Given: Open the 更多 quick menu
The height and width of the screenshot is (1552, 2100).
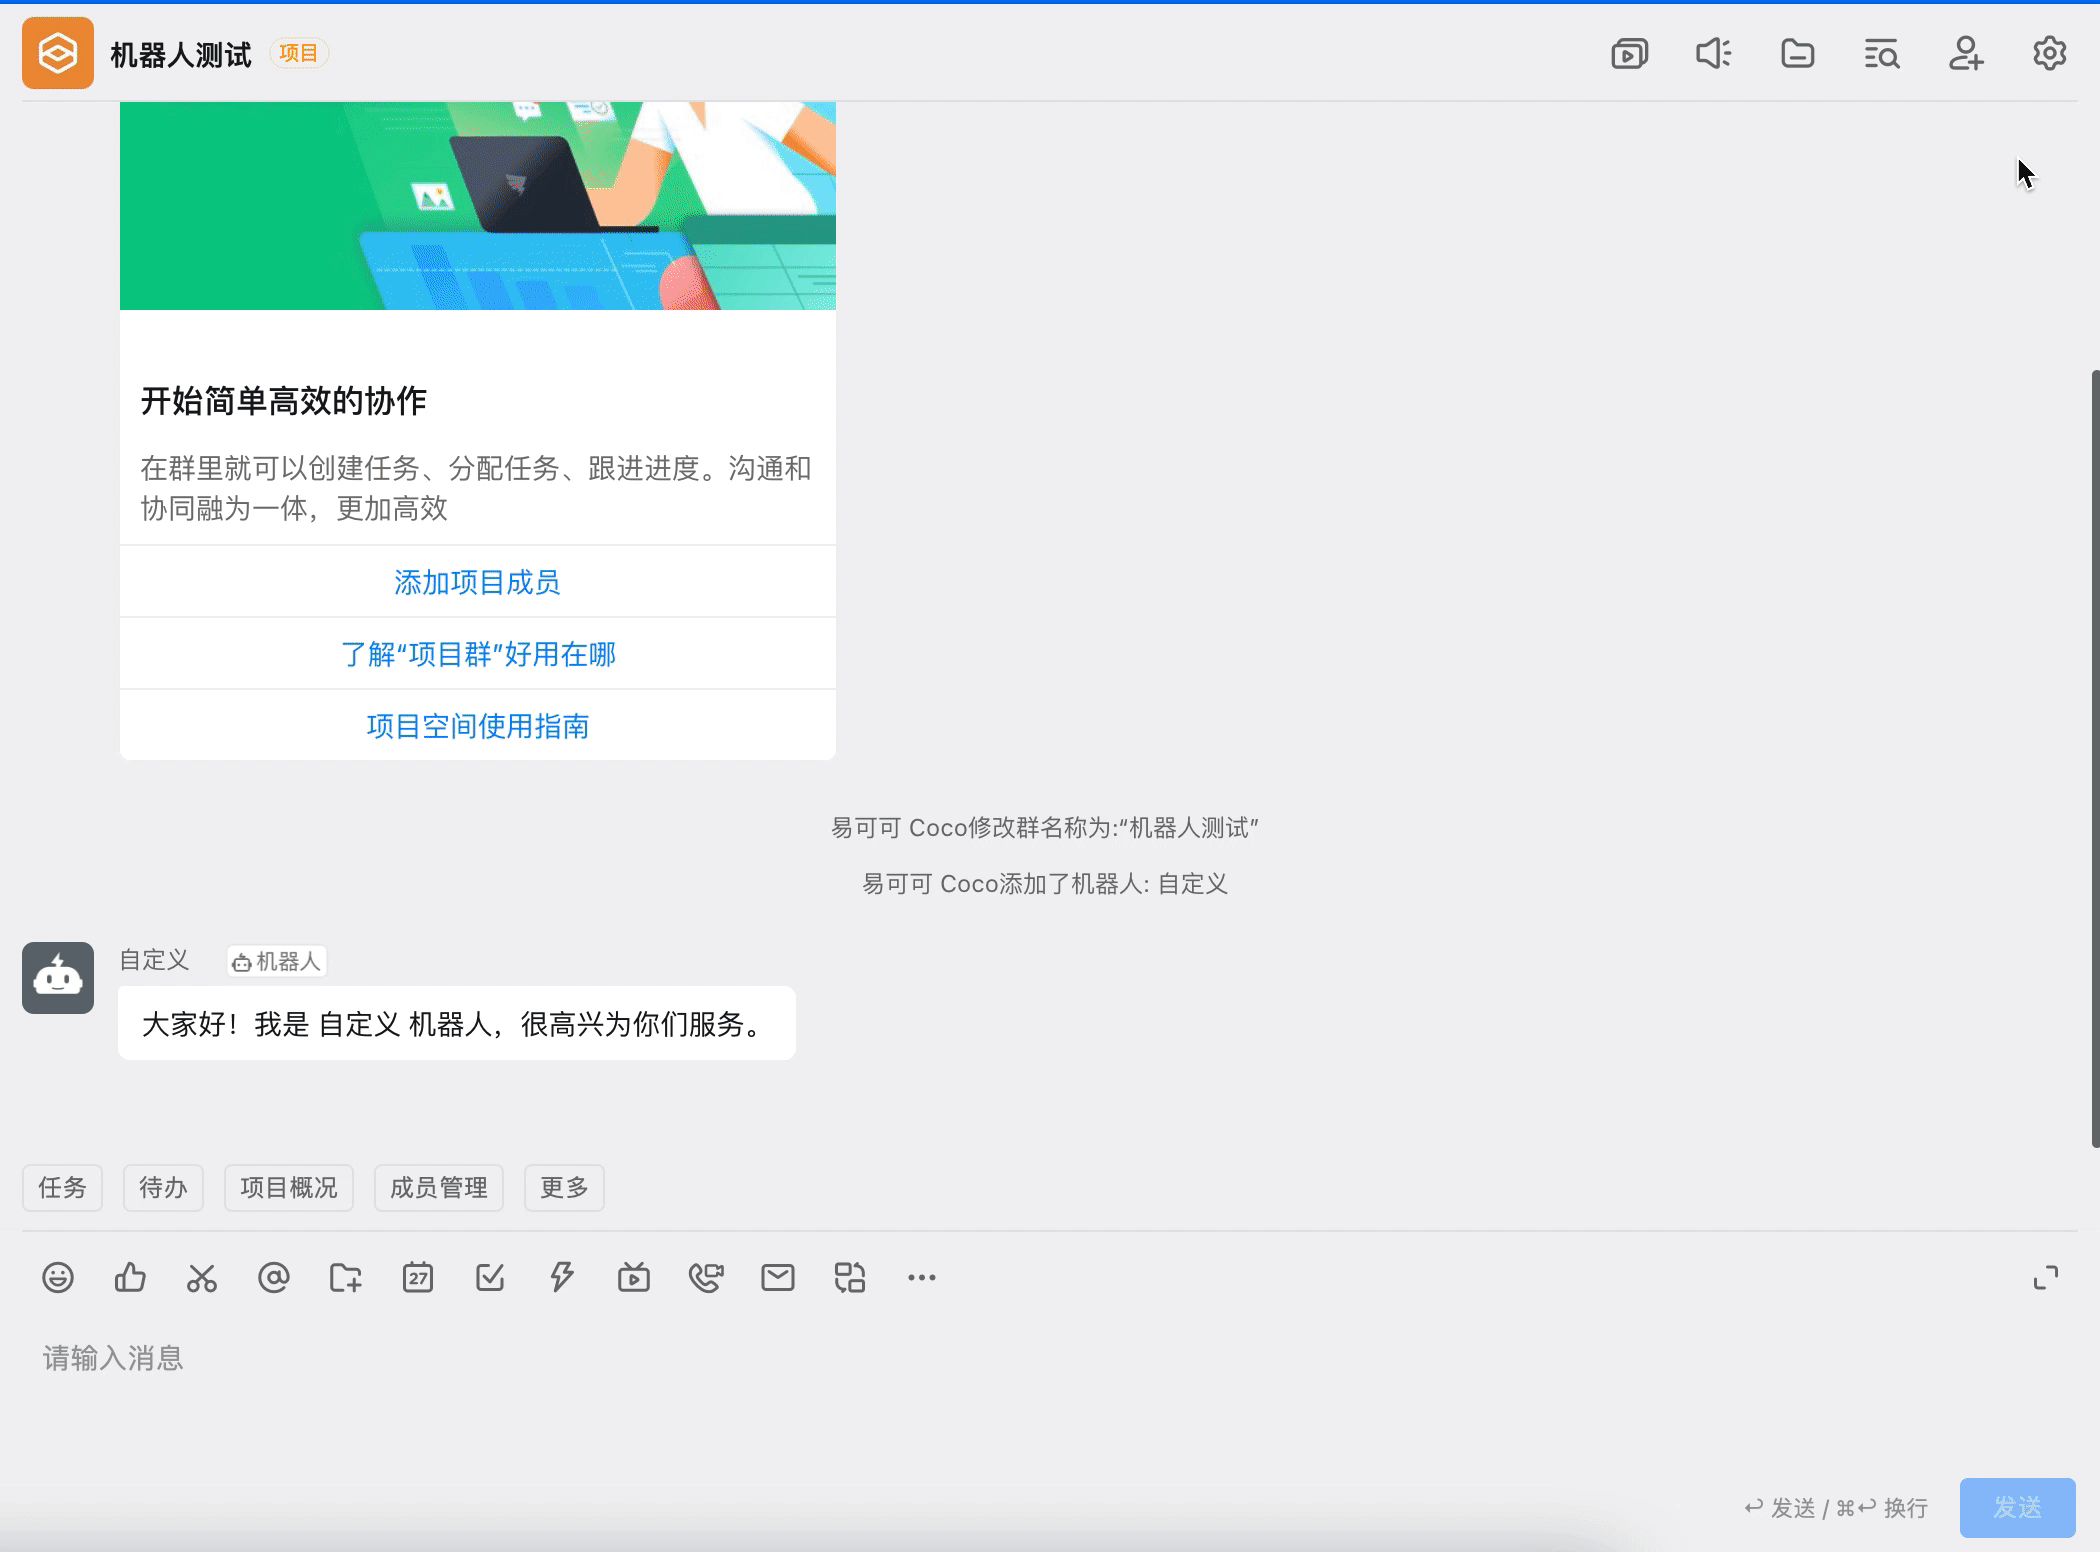Looking at the screenshot, I should (x=563, y=1188).
